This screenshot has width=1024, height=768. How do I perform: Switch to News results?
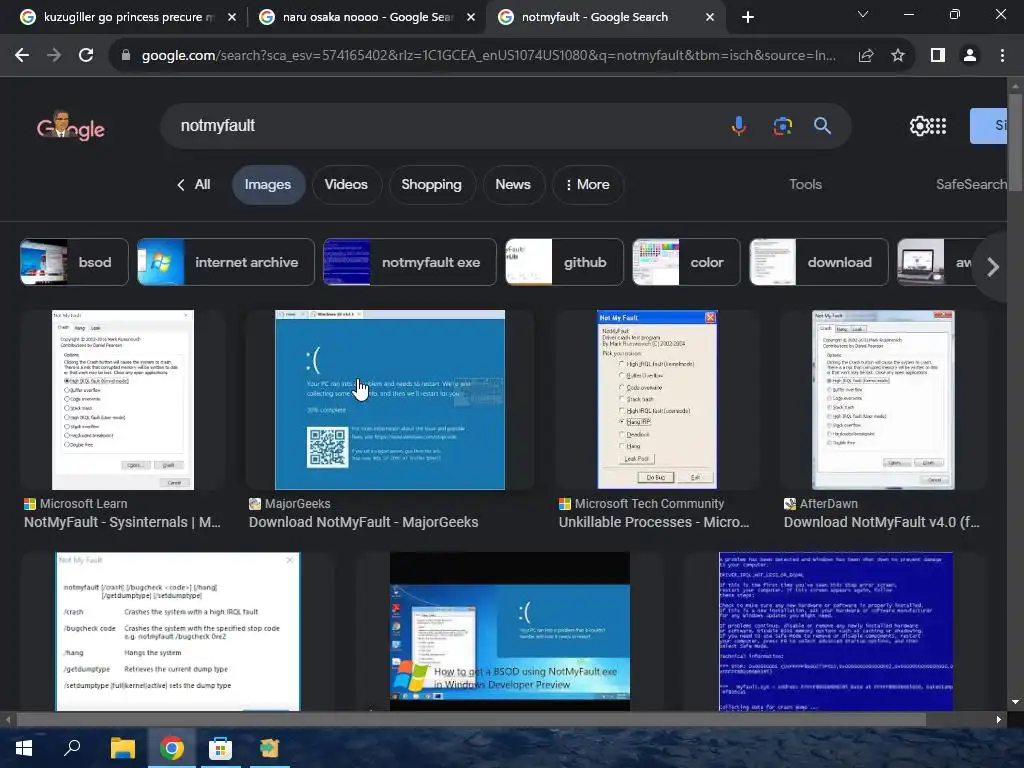click(x=513, y=185)
